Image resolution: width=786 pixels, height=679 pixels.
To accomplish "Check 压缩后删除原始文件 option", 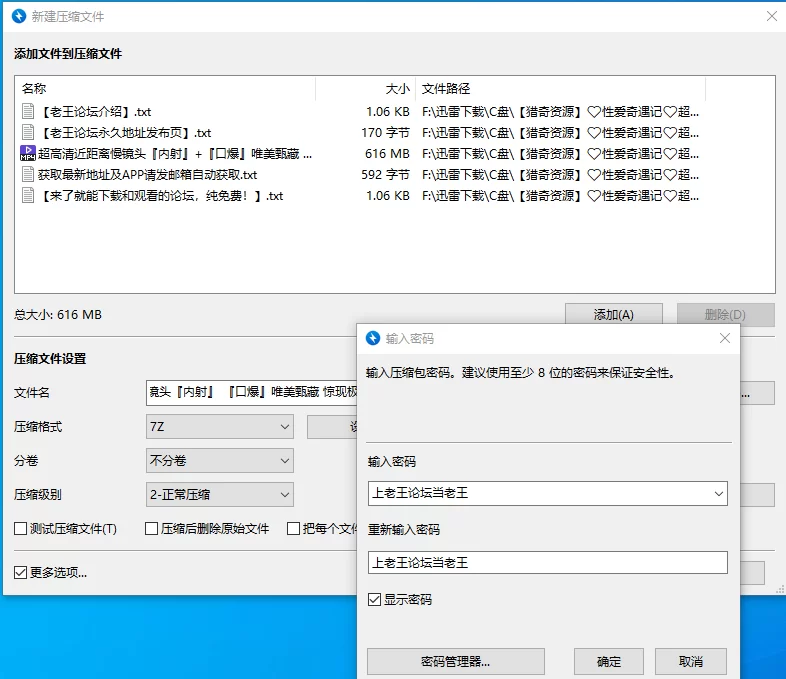I will click(151, 529).
